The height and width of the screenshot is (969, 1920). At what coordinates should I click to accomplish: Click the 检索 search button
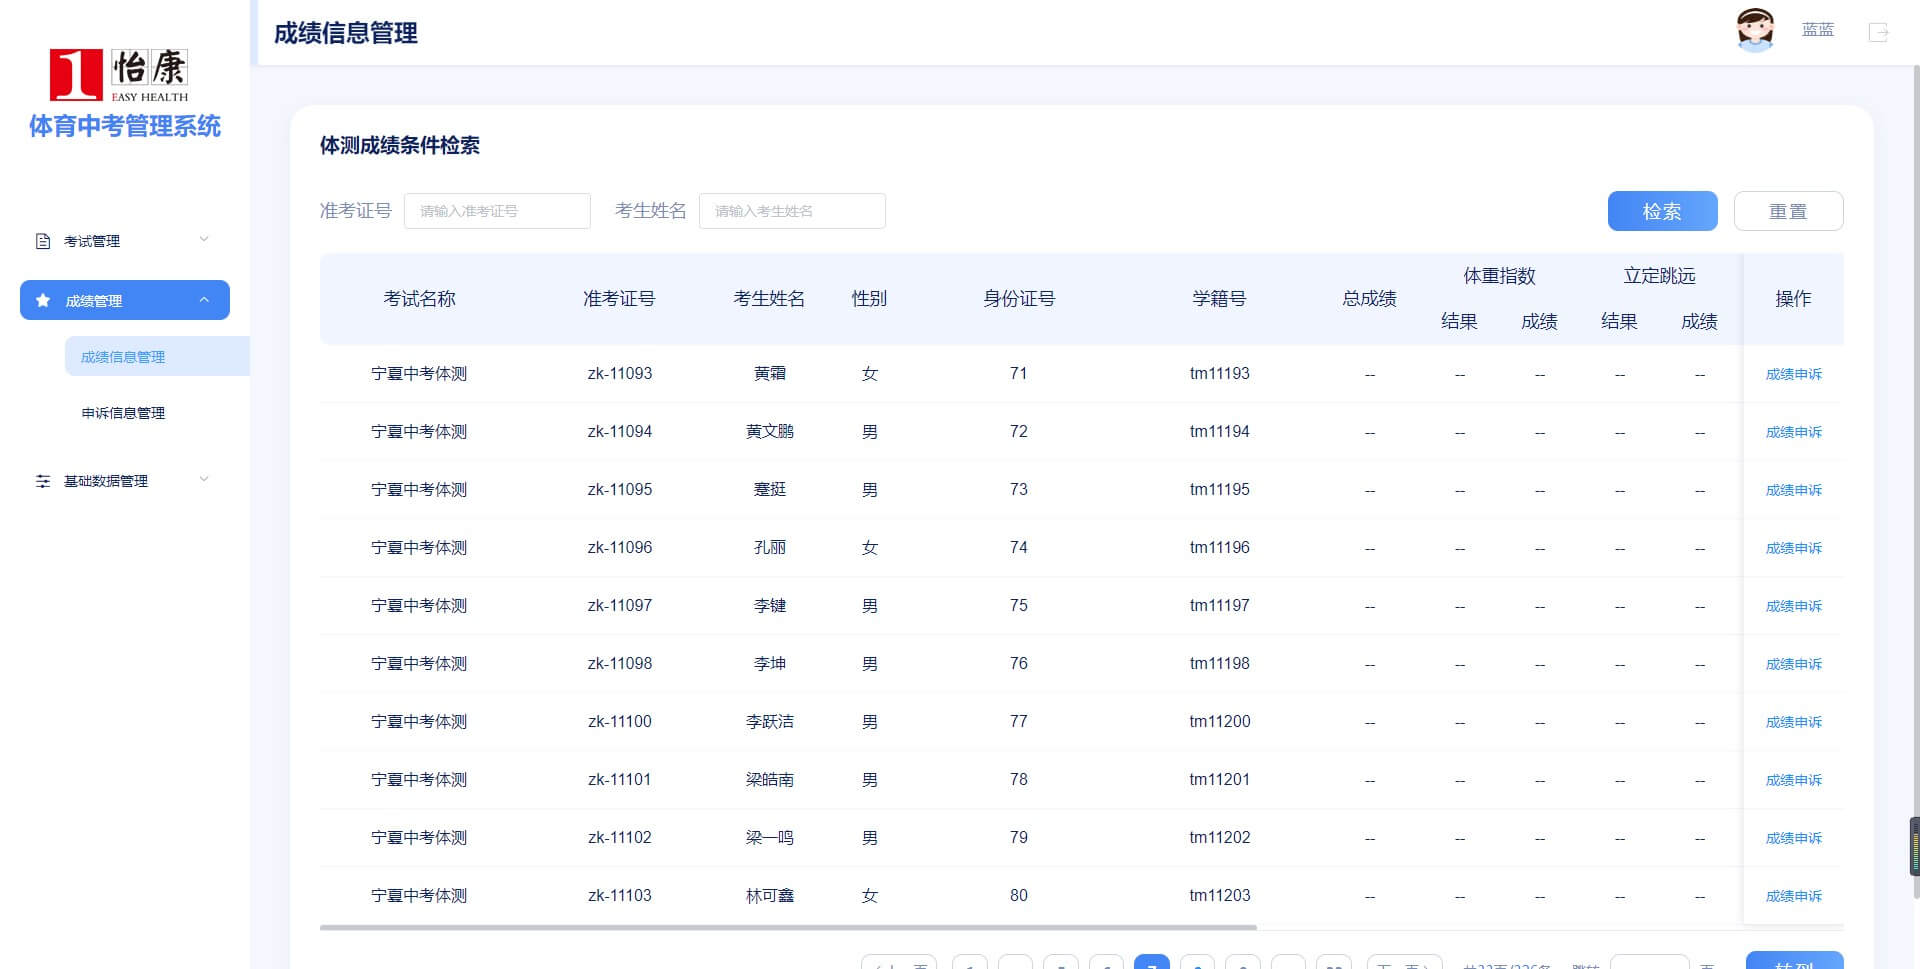[x=1662, y=211]
